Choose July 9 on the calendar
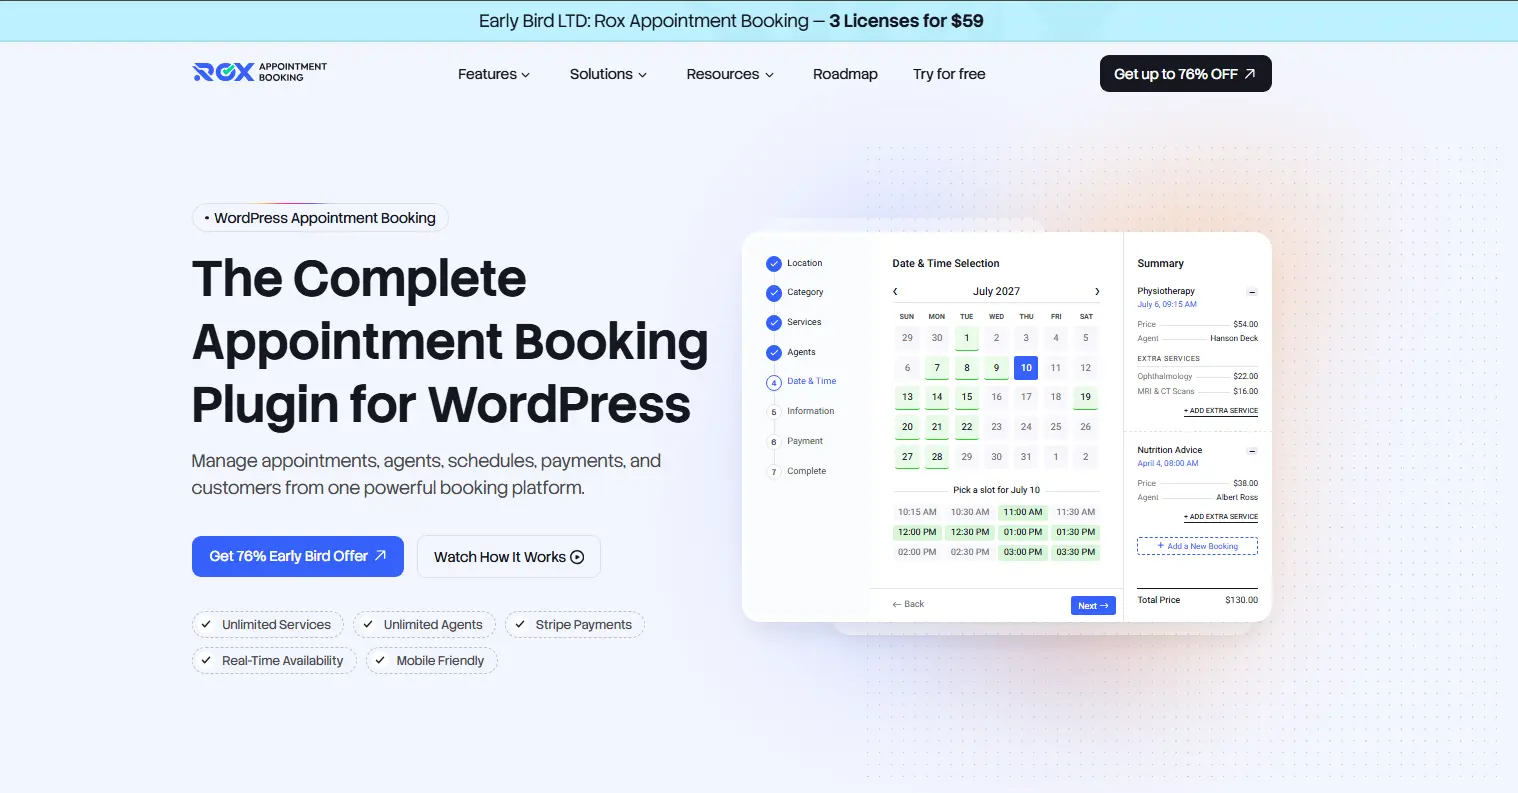Image resolution: width=1518 pixels, height=793 pixels. pos(996,368)
